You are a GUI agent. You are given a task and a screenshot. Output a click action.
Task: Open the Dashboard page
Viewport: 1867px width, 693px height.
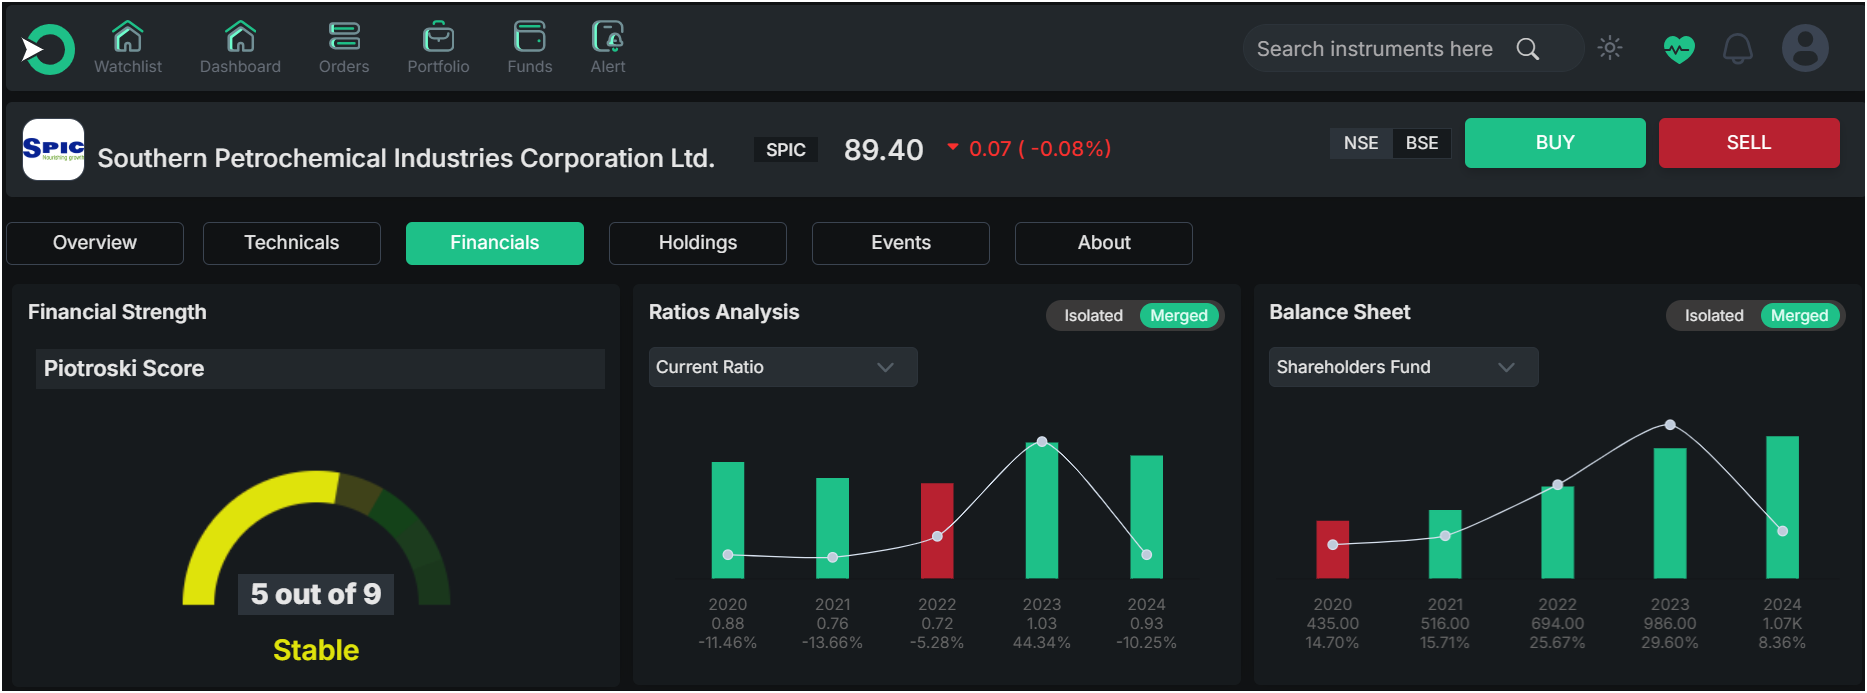tap(240, 48)
